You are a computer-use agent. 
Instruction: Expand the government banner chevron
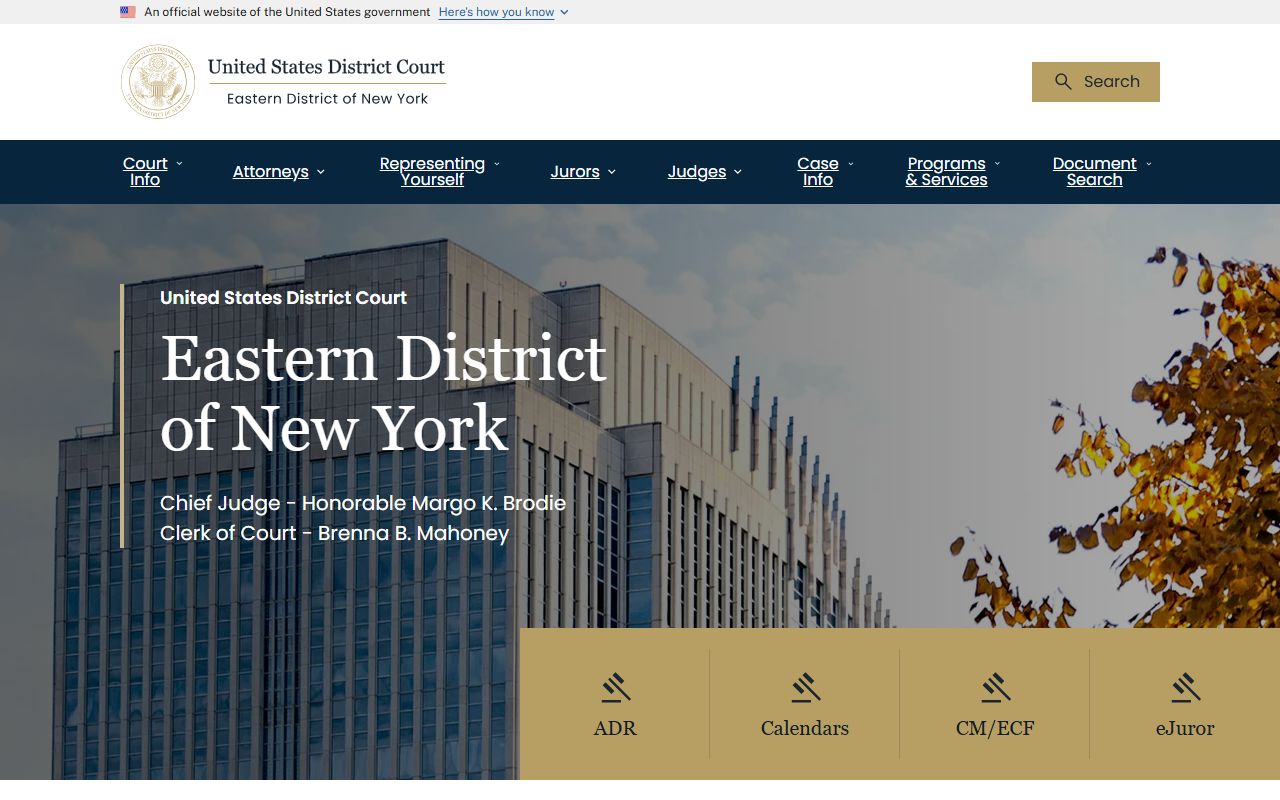[564, 12]
